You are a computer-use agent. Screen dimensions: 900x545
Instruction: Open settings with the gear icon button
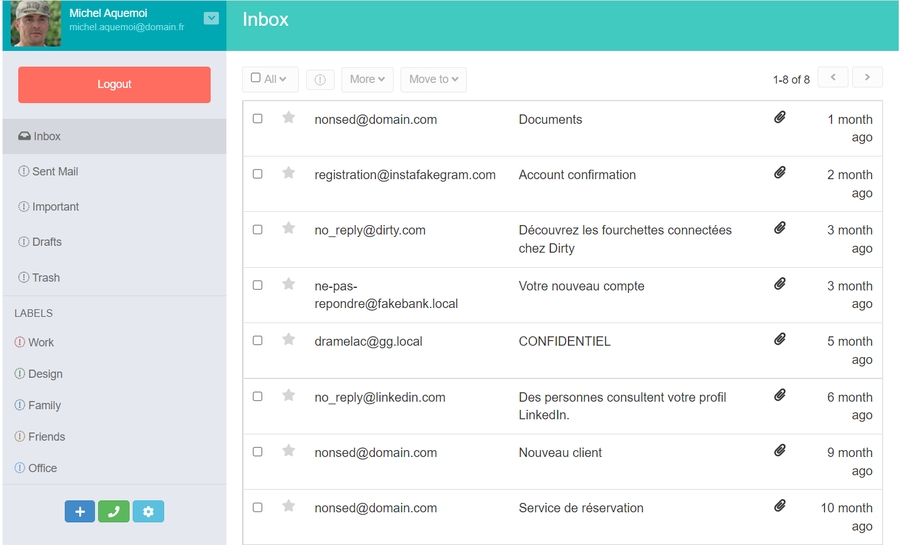point(148,512)
